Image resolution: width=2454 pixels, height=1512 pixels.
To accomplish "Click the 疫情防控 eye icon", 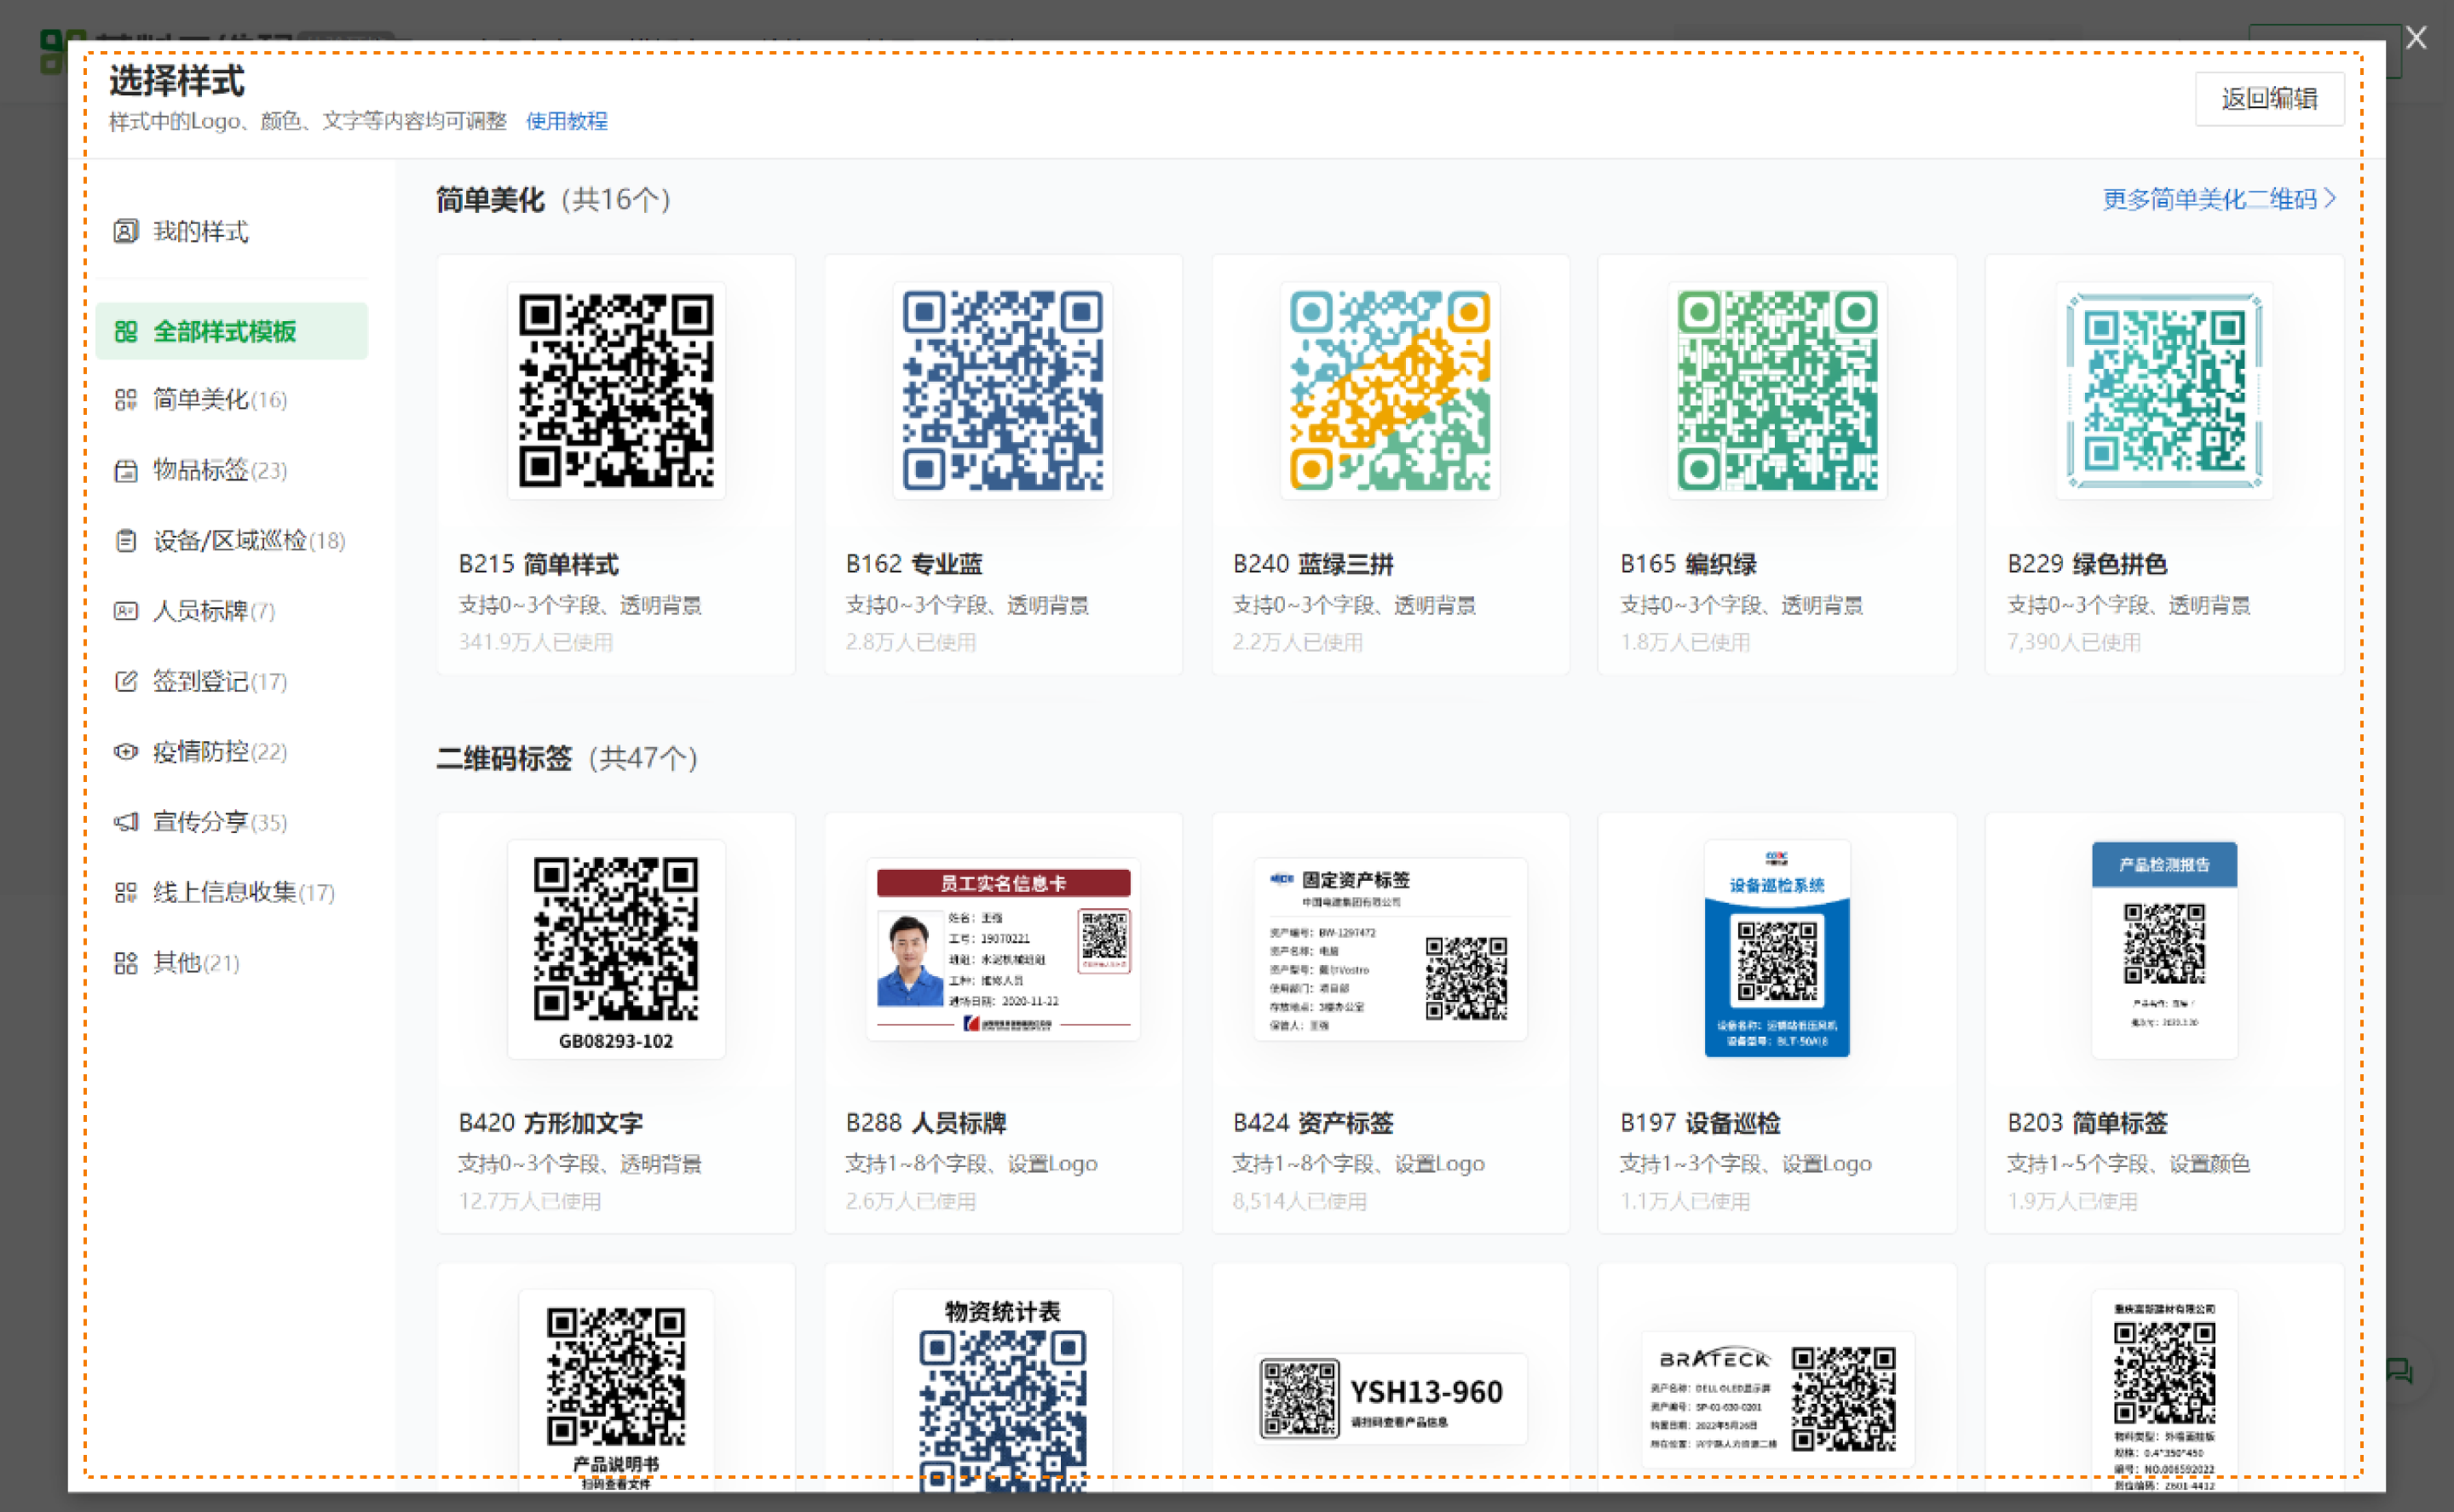I will click(x=125, y=751).
